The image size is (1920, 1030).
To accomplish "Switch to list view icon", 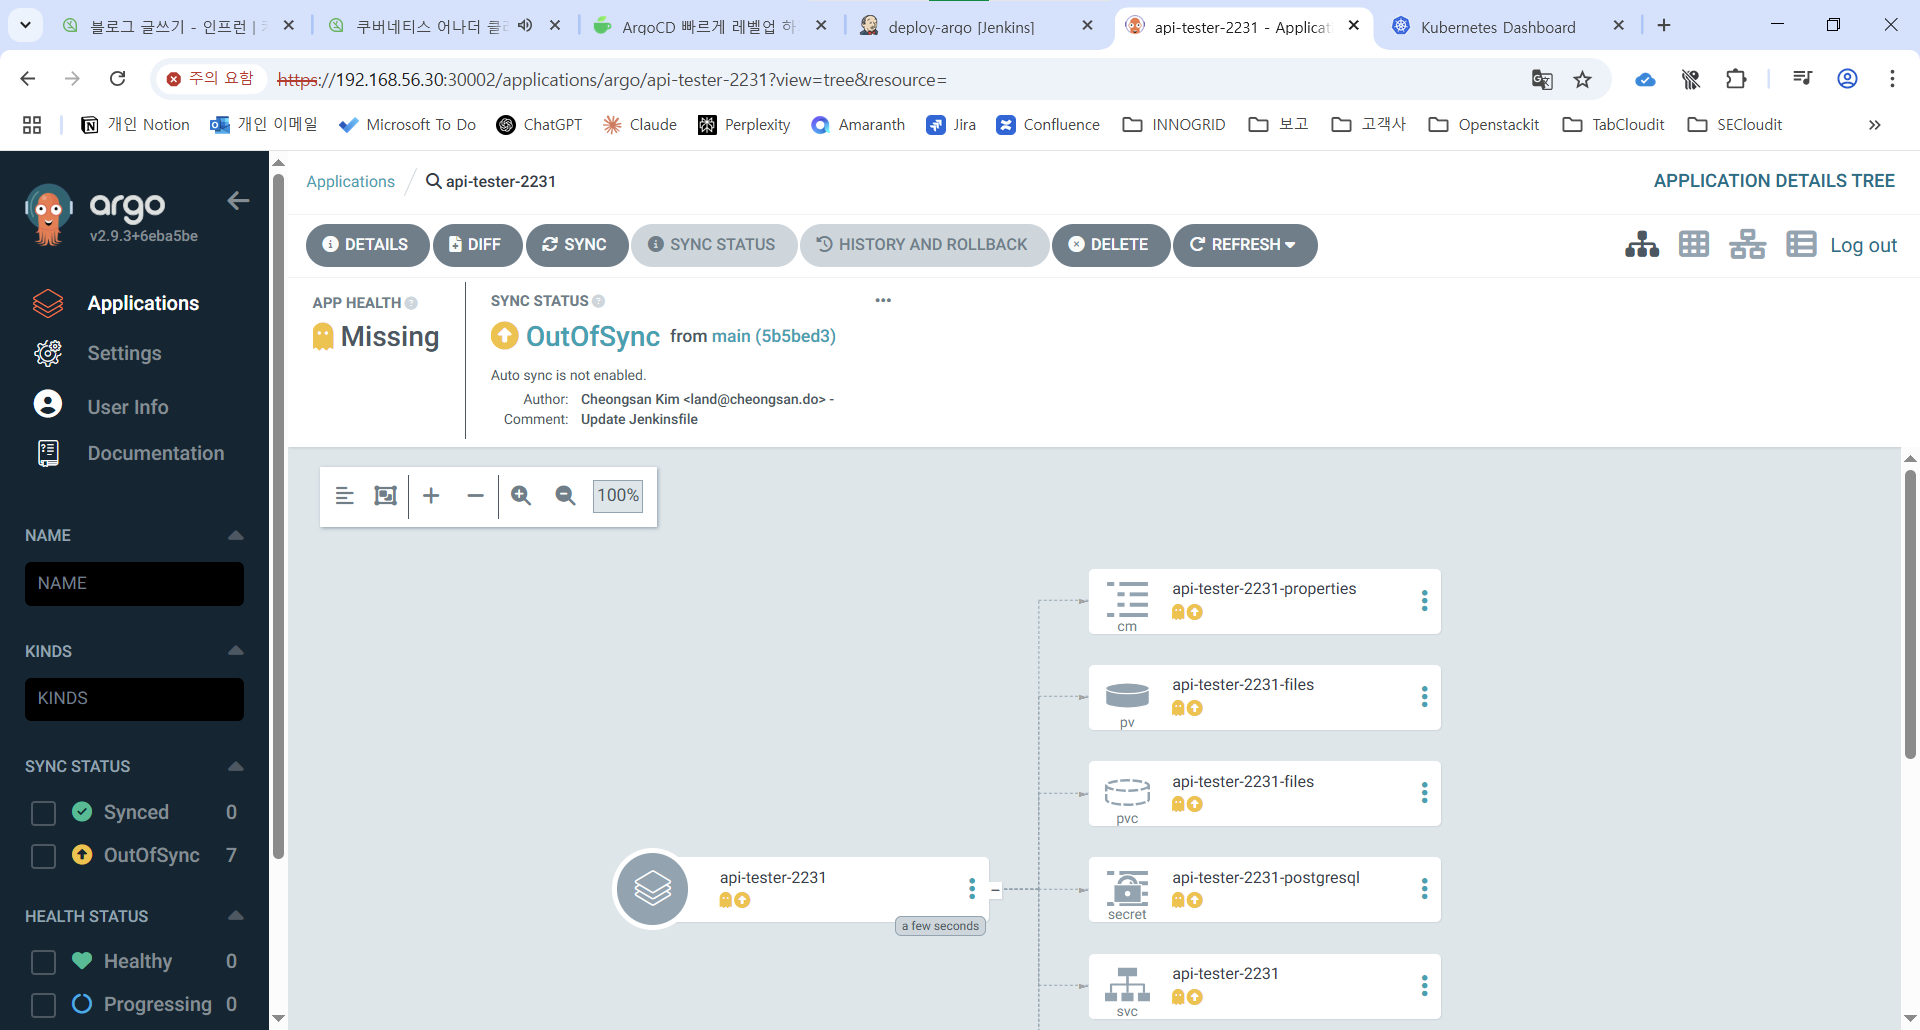I will (x=1801, y=244).
